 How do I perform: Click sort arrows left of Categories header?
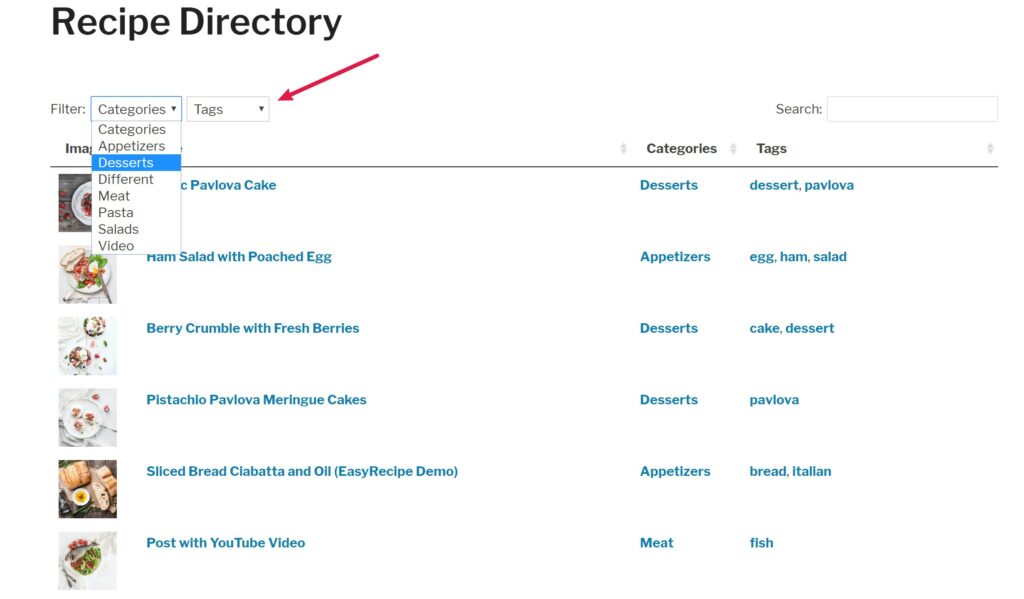click(623, 148)
